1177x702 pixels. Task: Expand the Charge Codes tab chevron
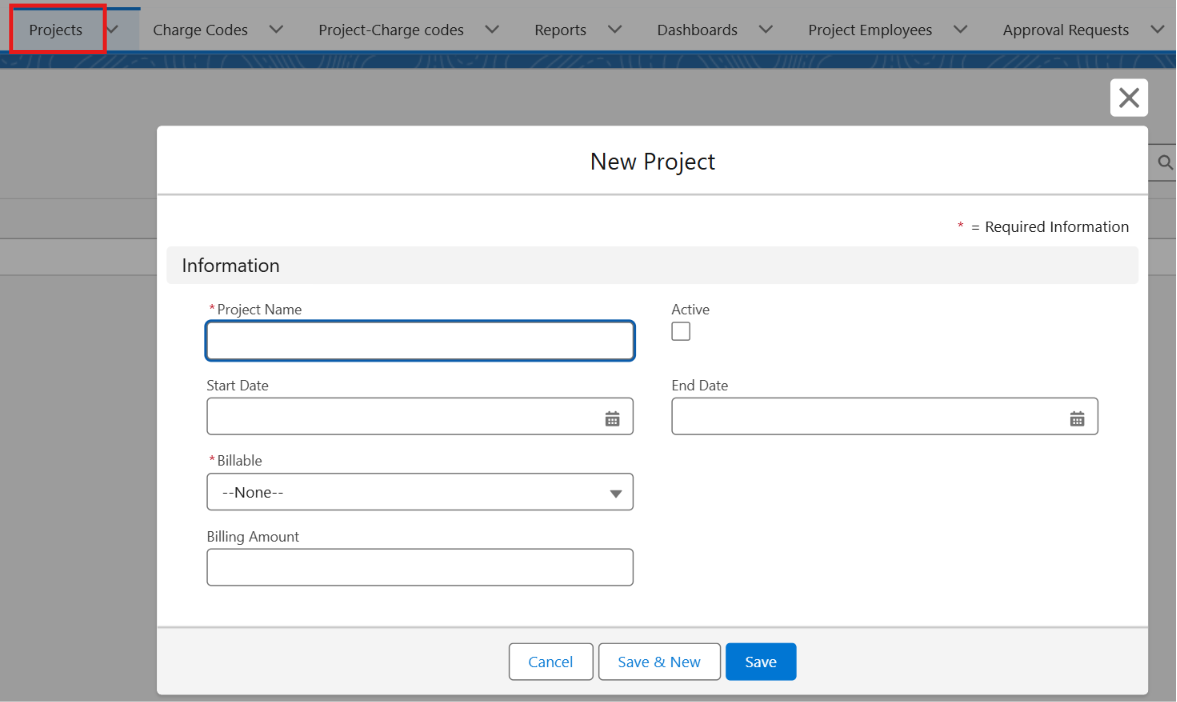point(276,29)
